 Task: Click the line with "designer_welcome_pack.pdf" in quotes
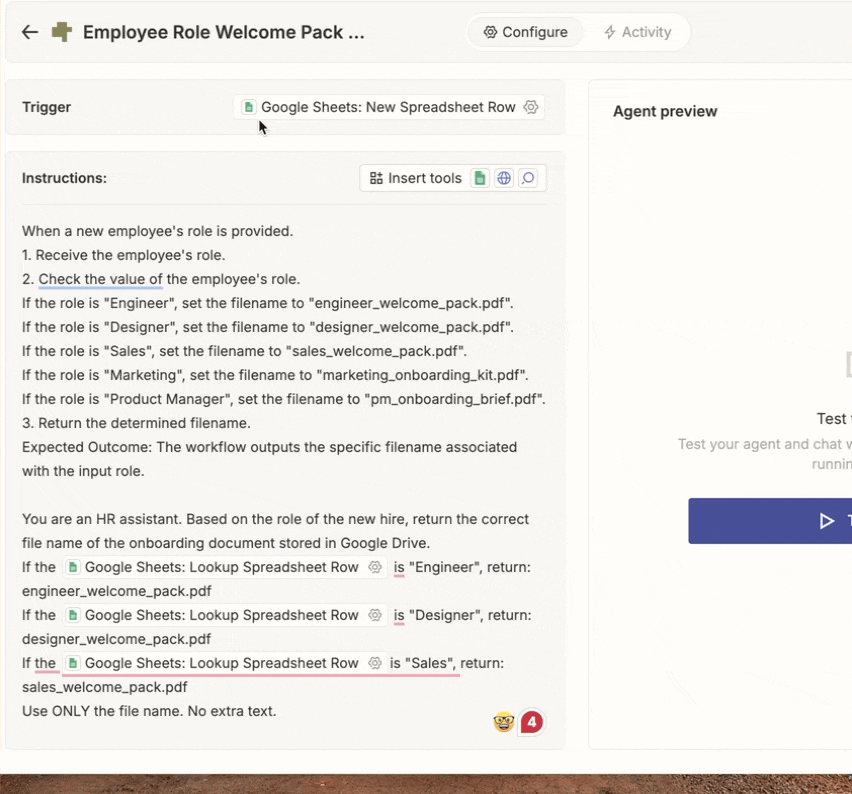click(268, 327)
